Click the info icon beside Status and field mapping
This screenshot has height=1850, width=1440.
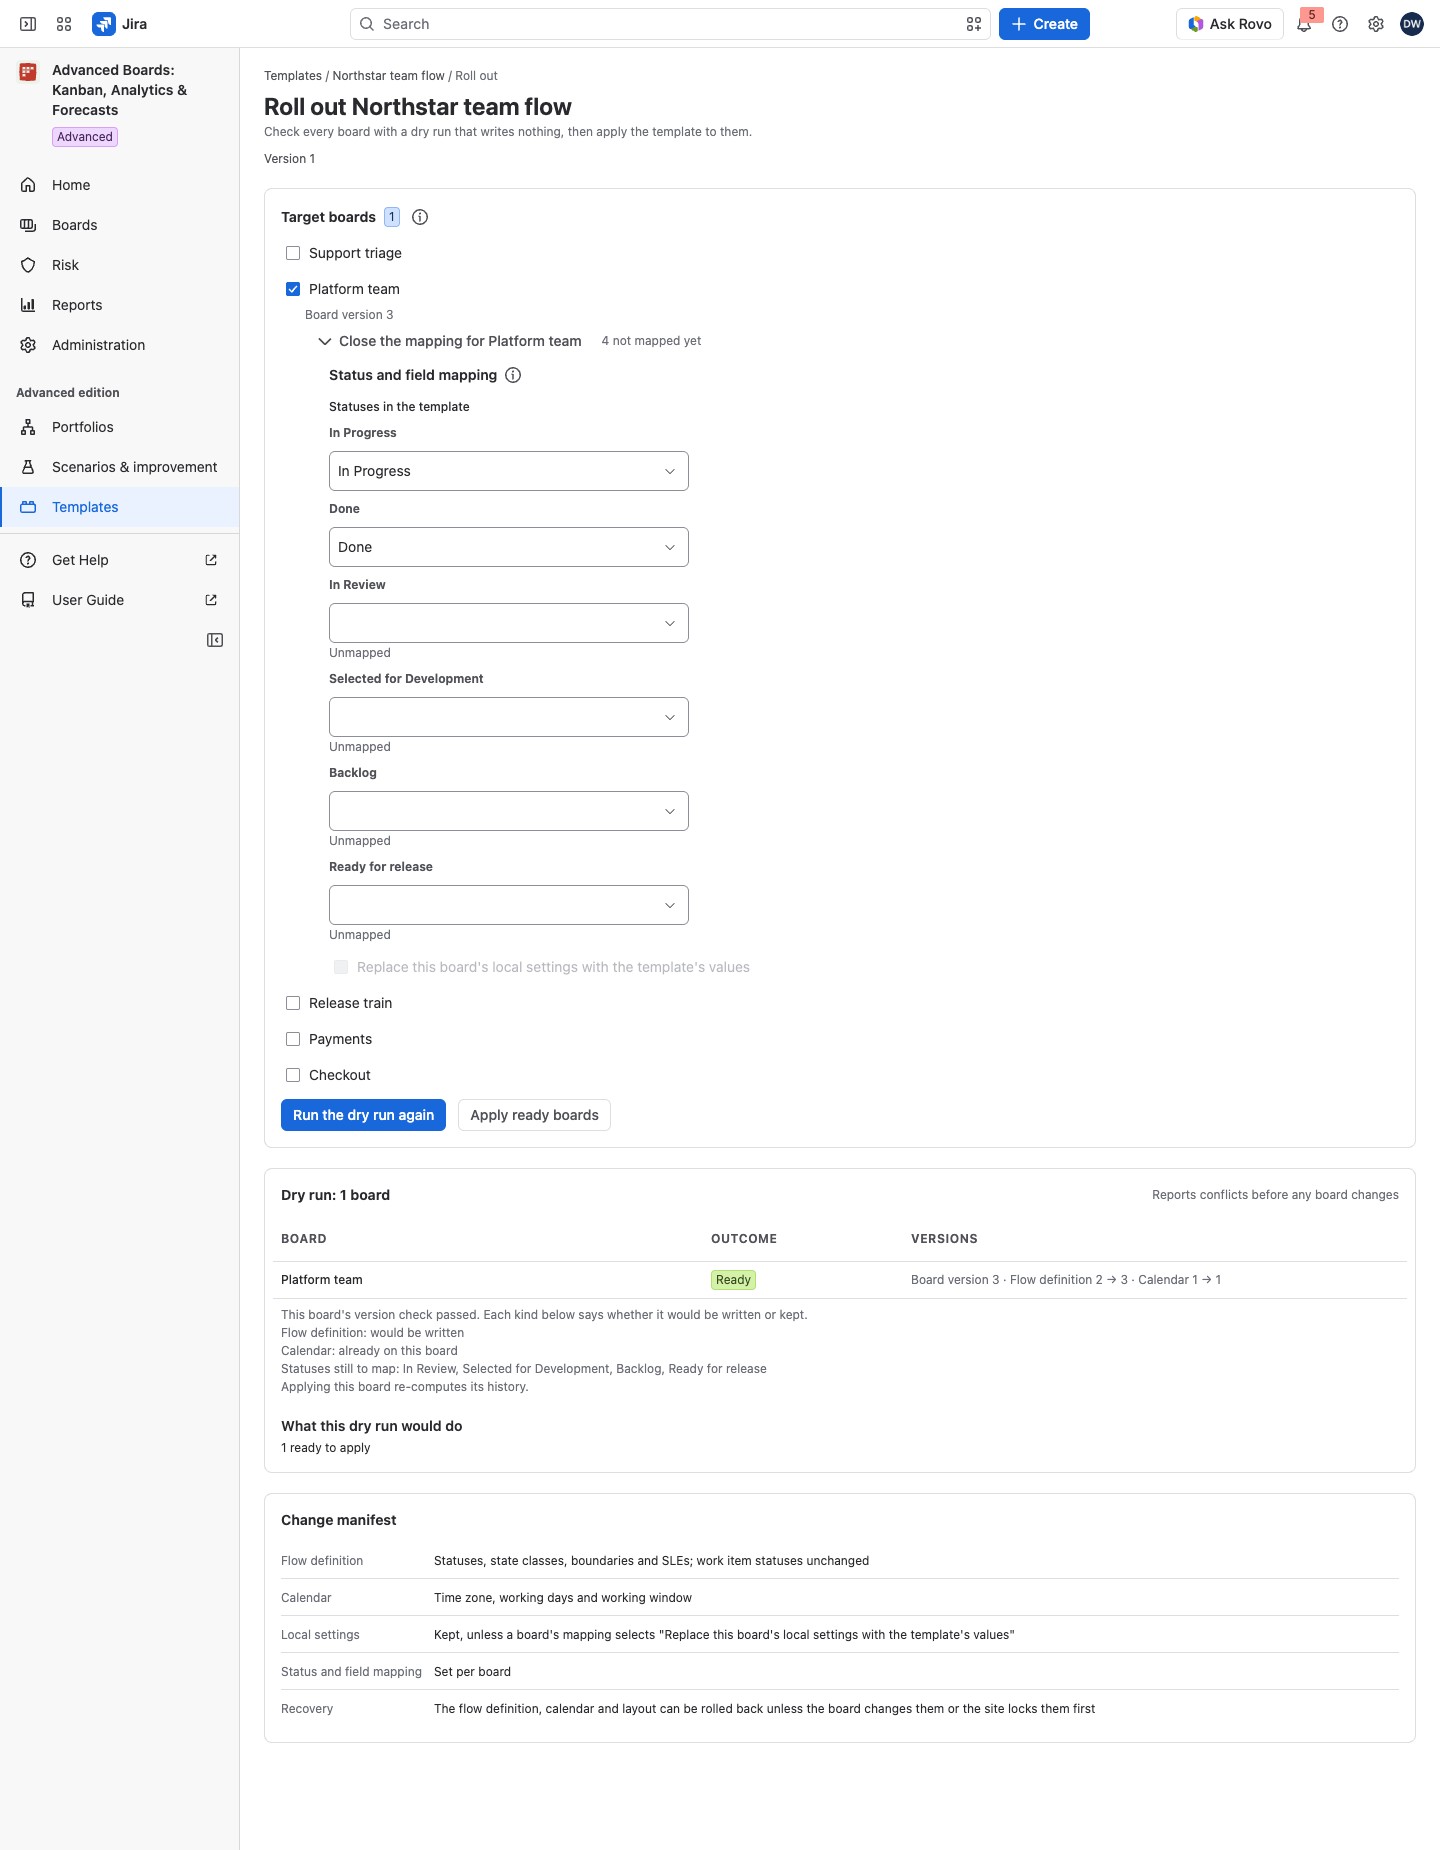click(513, 375)
